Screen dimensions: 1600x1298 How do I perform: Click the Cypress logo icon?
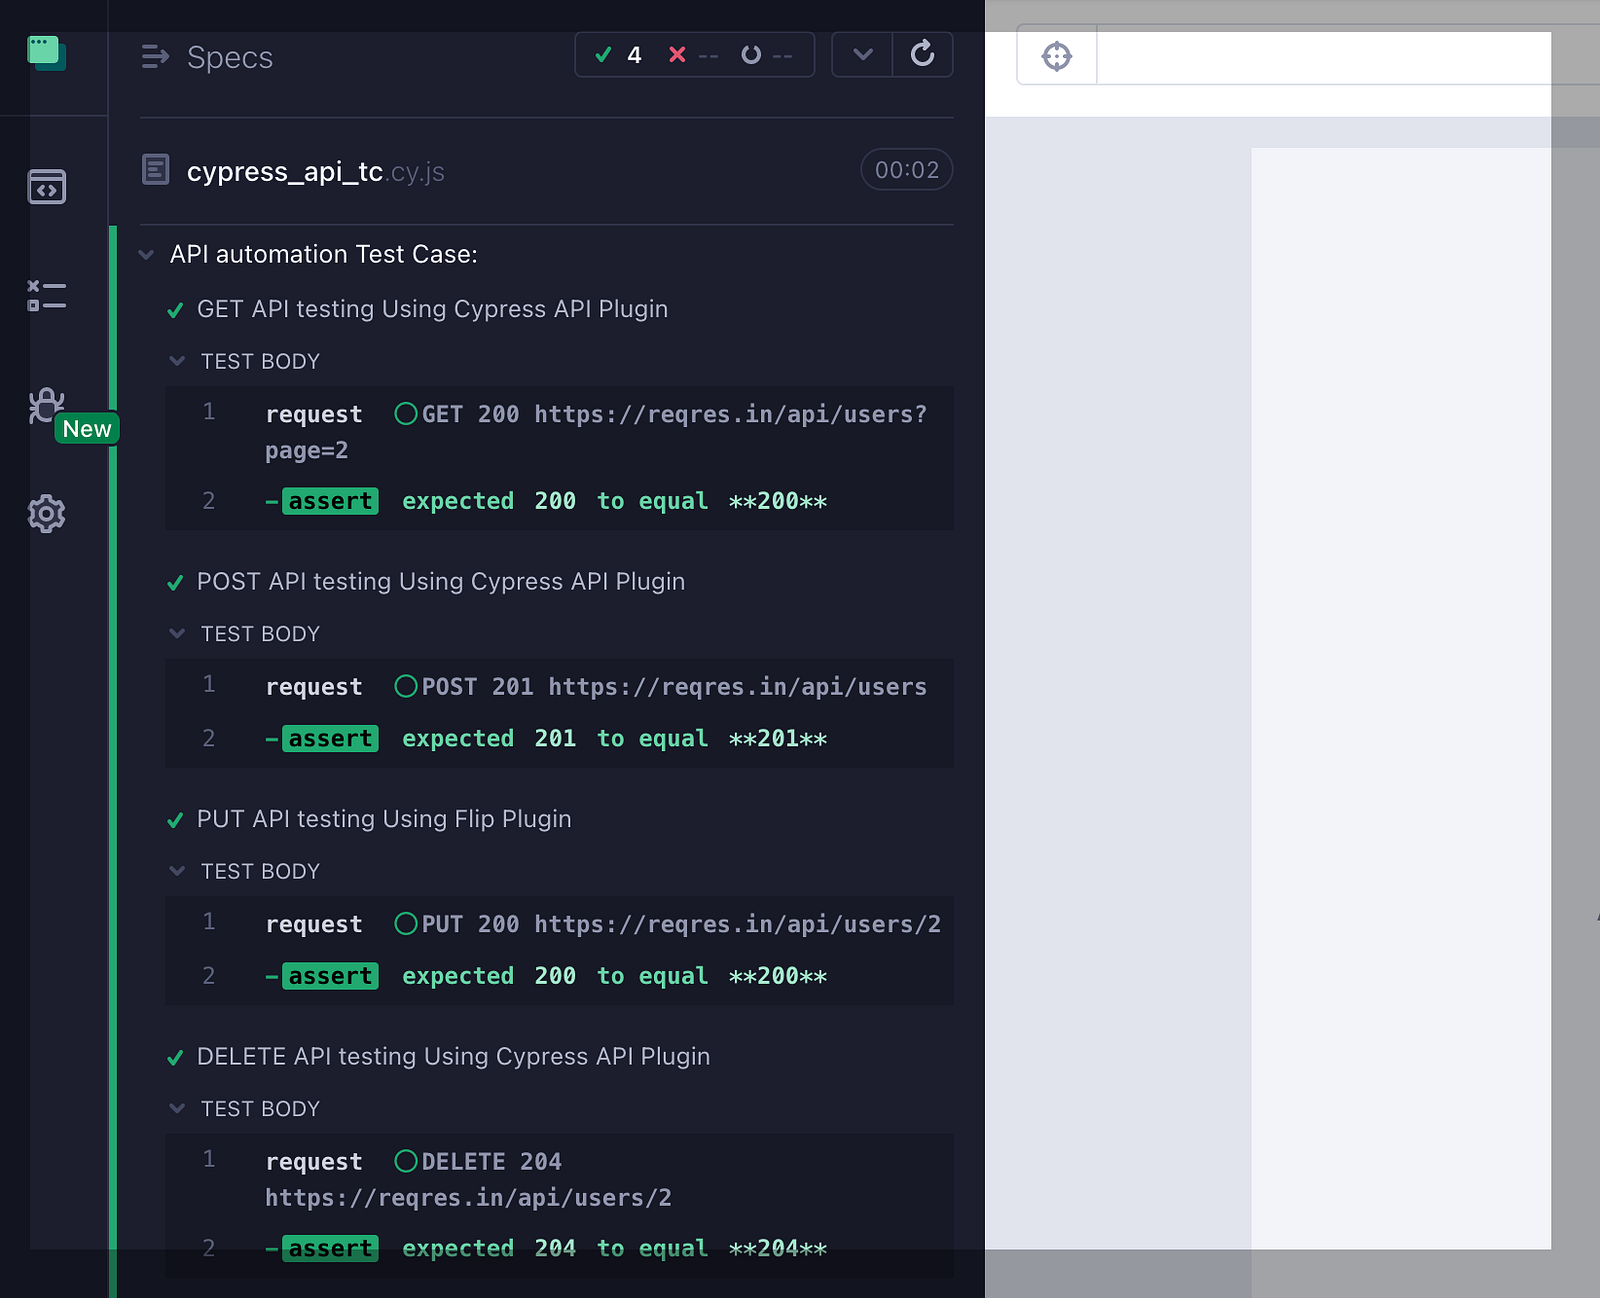47,53
